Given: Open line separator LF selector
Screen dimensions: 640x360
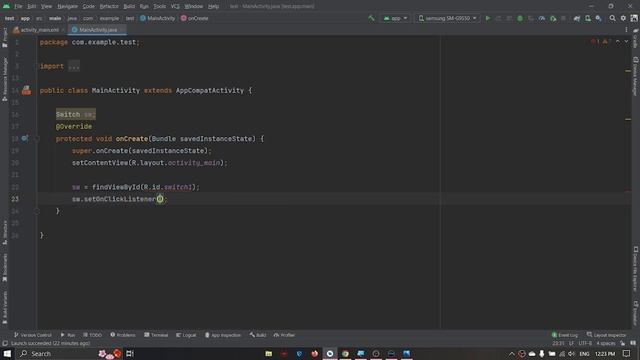Looking at the screenshot, I should [x=571, y=343].
